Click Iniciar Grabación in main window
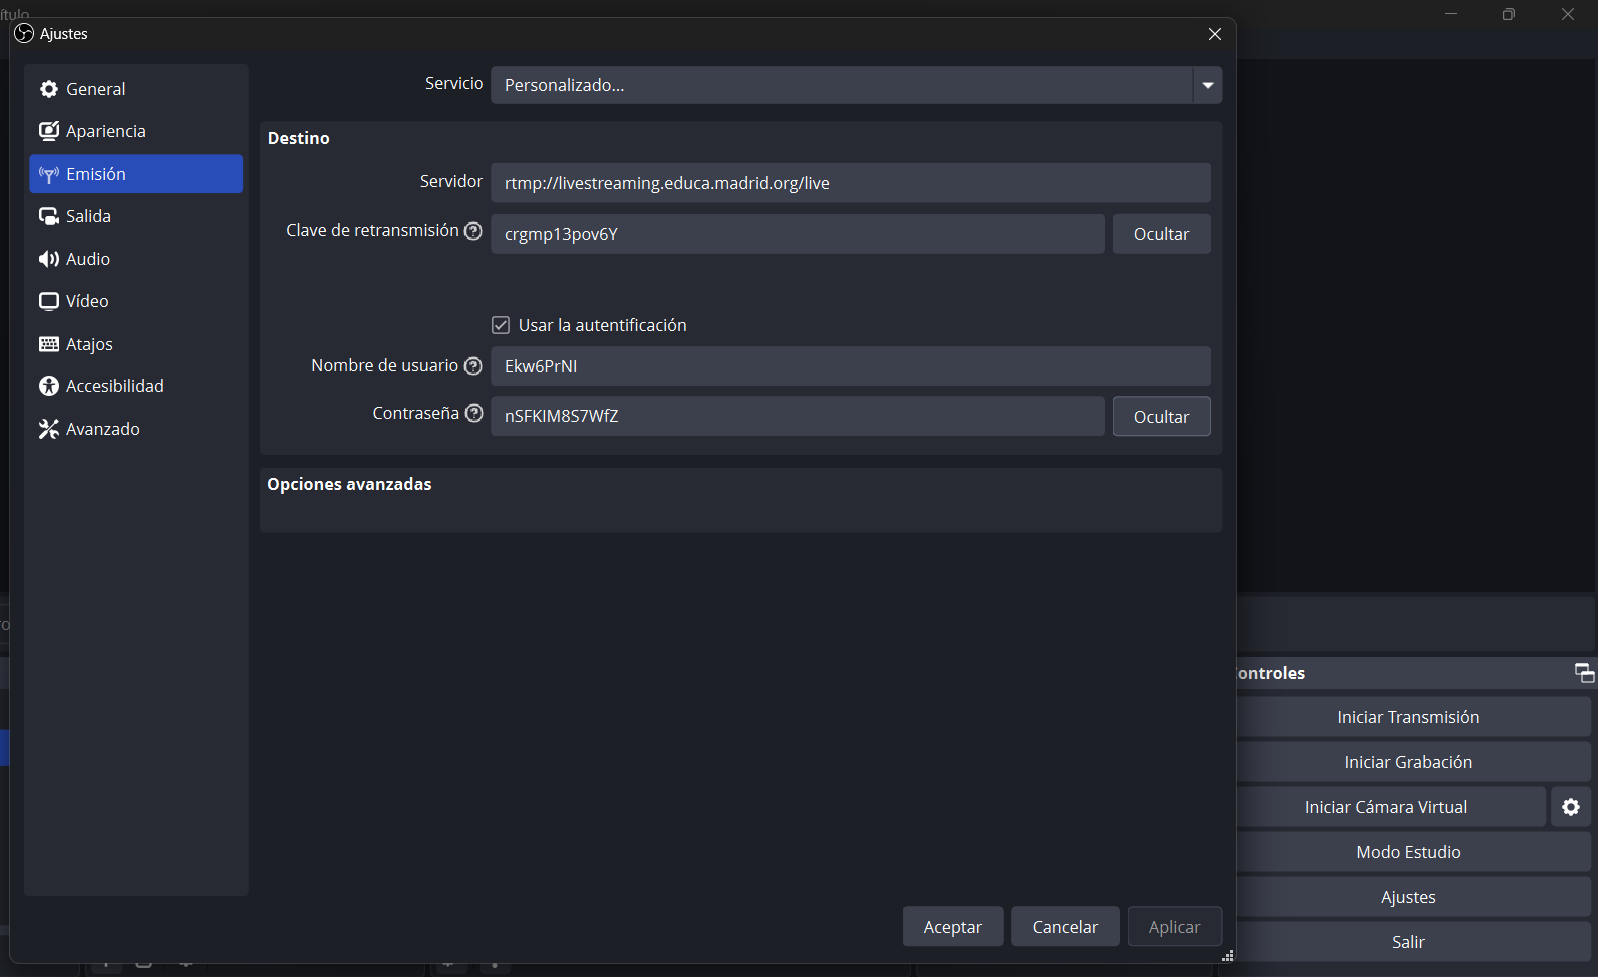Viewport: 1598px width, 977px height. click(1412, 762)
